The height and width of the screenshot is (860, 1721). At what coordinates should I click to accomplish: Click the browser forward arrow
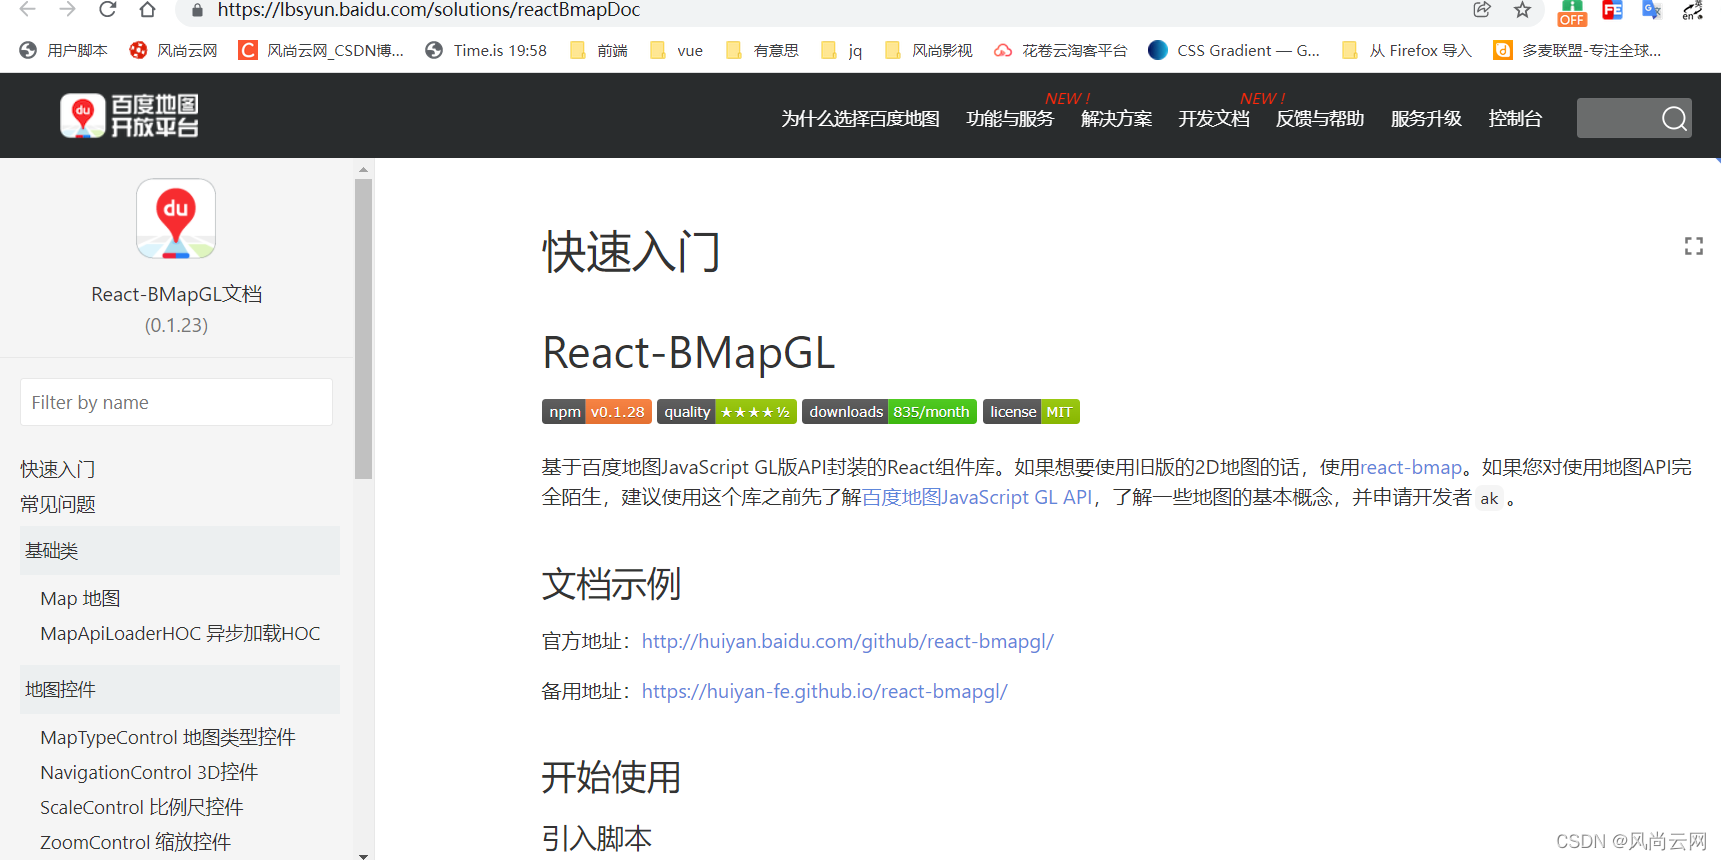tap(67, 9)
